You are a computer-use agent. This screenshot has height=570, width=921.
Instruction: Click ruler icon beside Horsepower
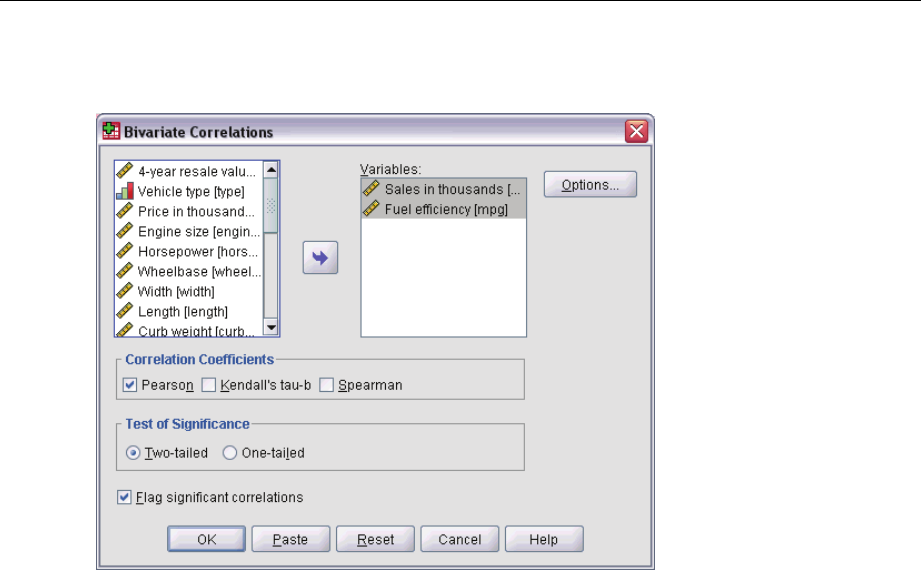pos(125,251)
